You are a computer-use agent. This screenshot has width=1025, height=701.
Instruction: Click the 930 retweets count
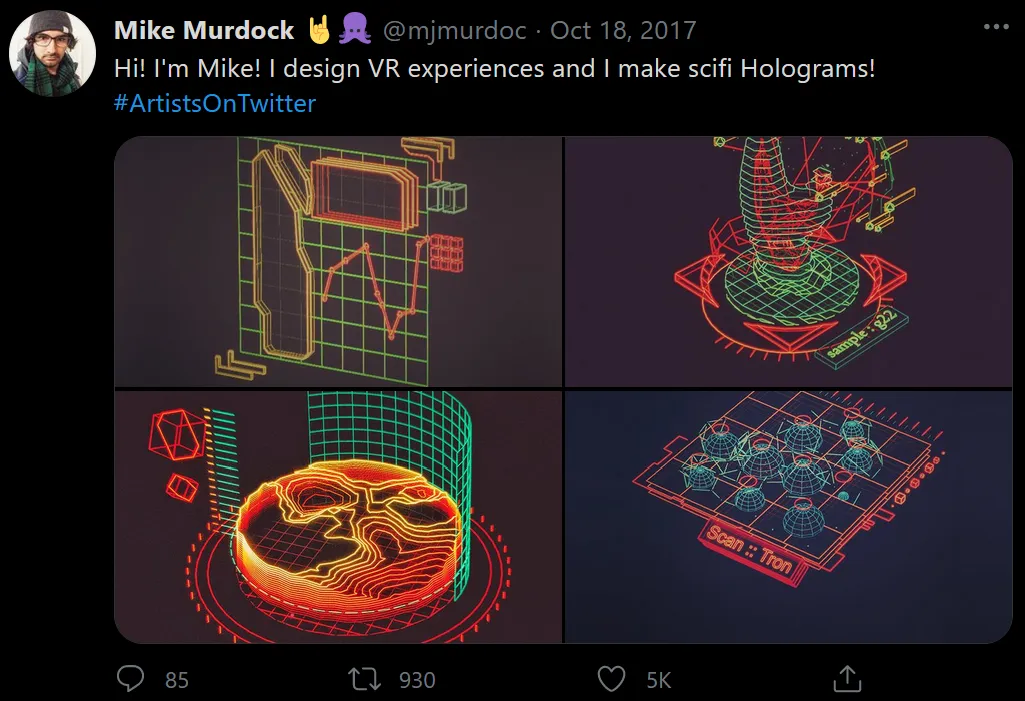click(x=417, y=680)
